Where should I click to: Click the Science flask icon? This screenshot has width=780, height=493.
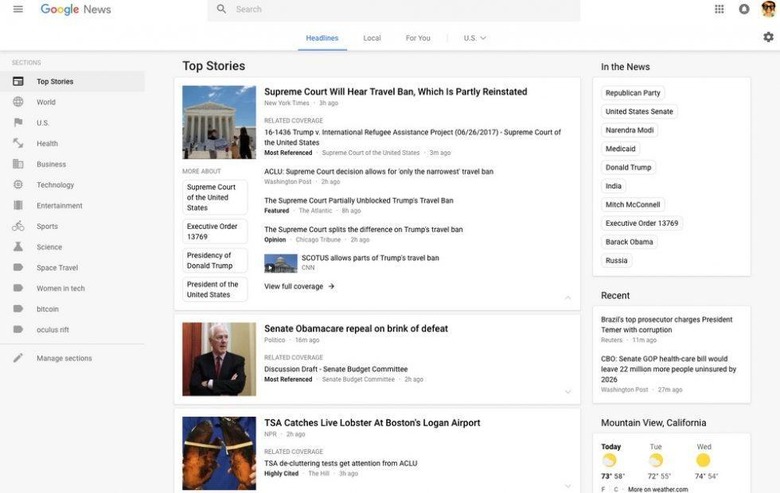(18, 247)
